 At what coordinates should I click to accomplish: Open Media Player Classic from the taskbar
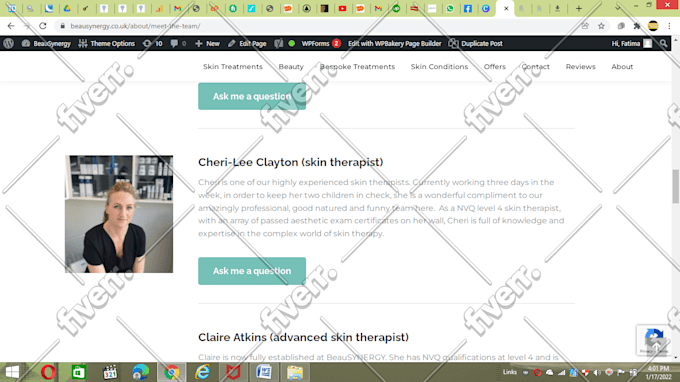pyautogui.click(x=110, y=372)
